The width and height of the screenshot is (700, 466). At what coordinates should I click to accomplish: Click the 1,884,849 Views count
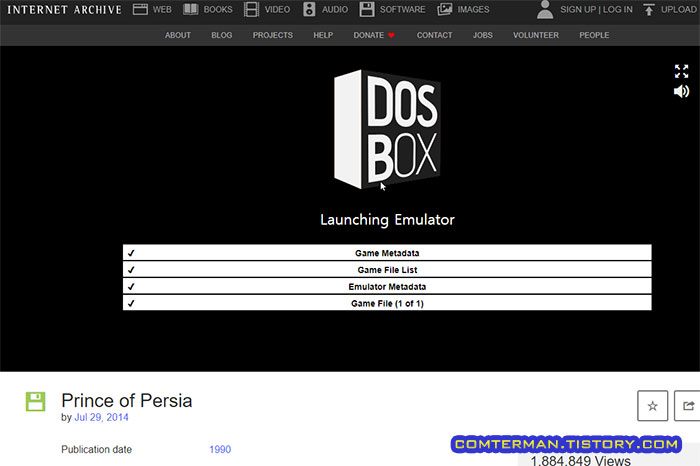(580, 460)
